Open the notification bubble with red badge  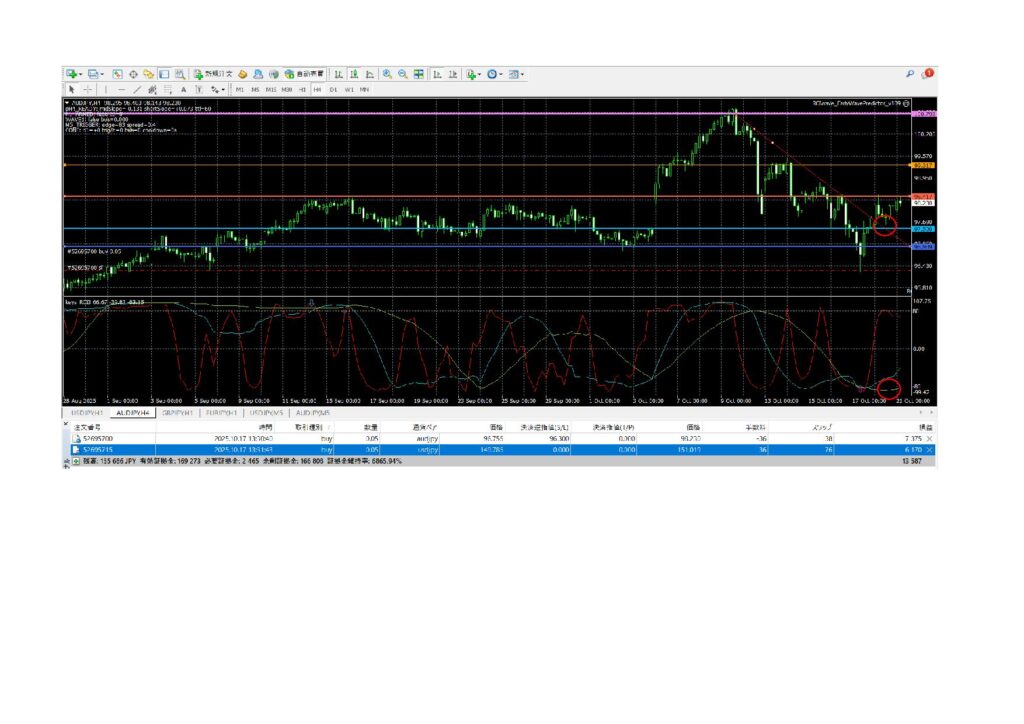click(927, 74)
